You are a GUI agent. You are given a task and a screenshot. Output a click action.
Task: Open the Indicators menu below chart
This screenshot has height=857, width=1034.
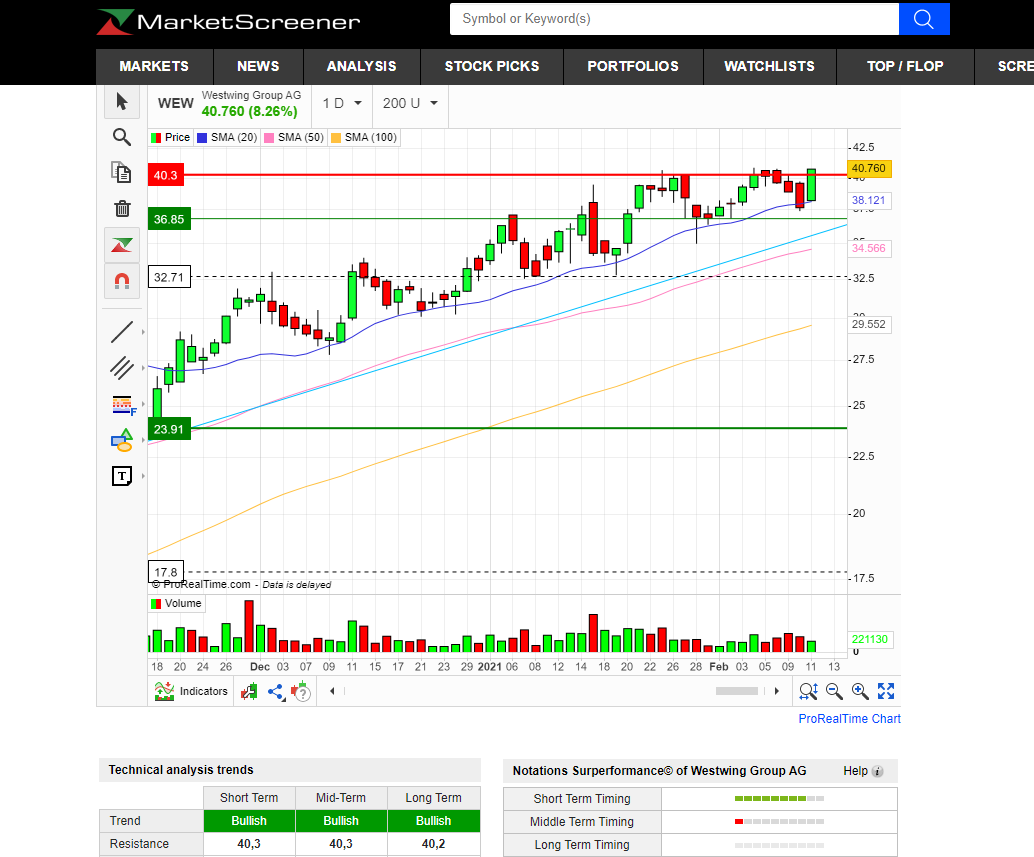(x=192, y=691)
